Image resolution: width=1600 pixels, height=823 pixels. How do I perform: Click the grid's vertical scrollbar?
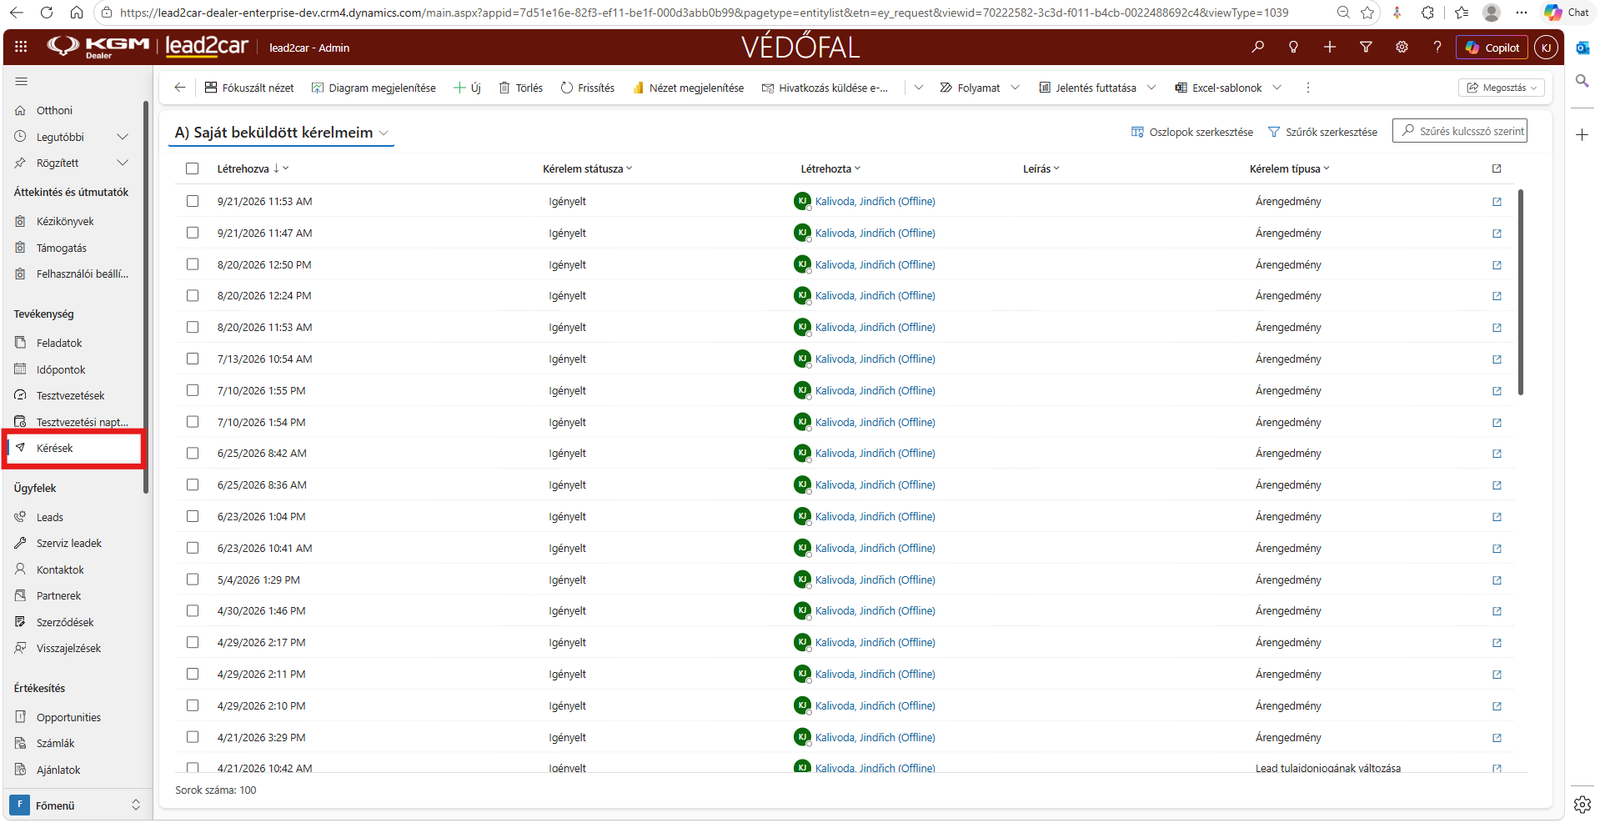tap(1520, 292)
